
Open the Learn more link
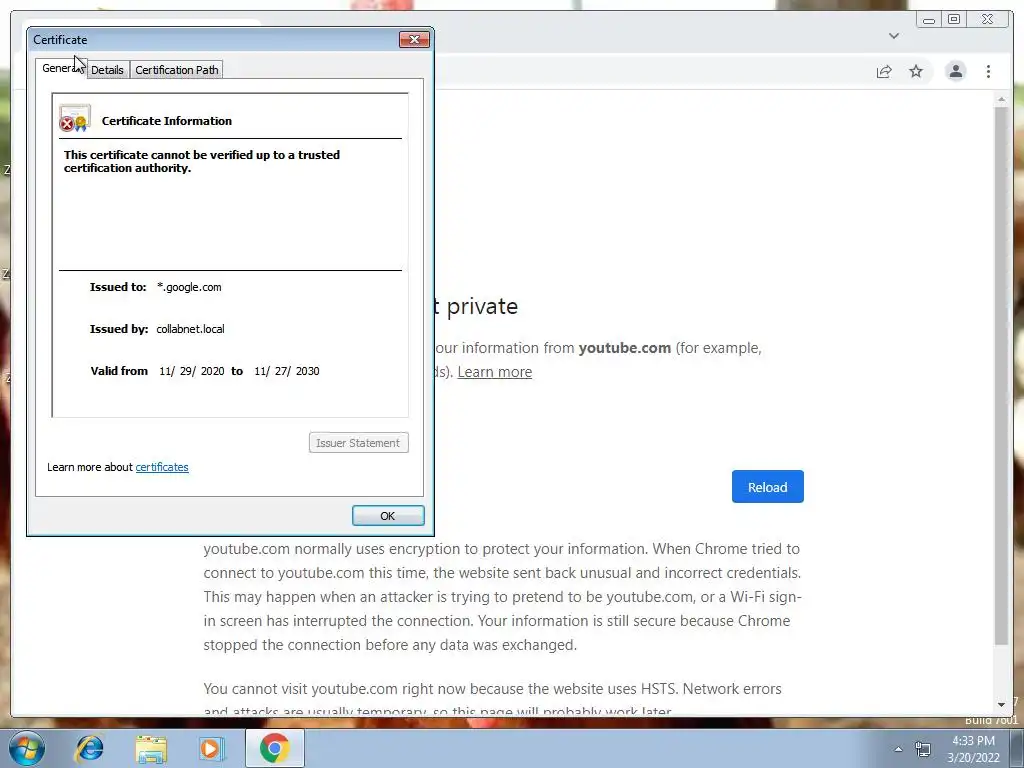(x=494, y=372)
